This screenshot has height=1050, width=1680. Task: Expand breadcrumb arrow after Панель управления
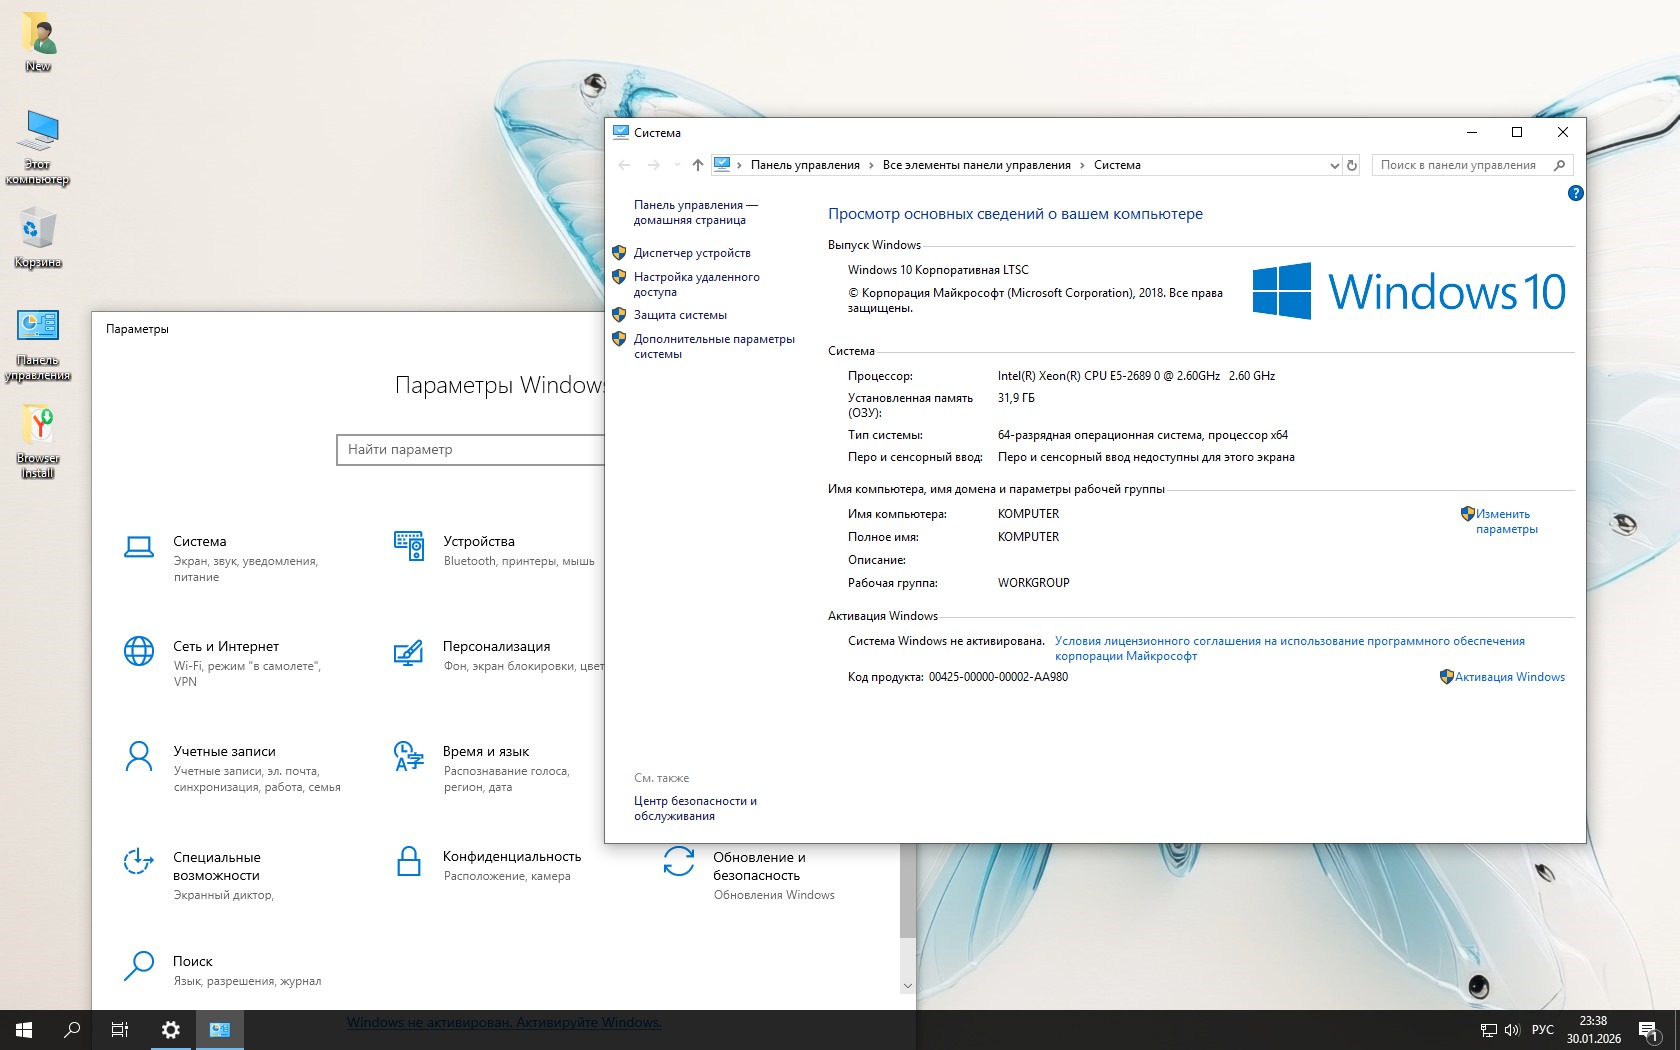point(871,166)
